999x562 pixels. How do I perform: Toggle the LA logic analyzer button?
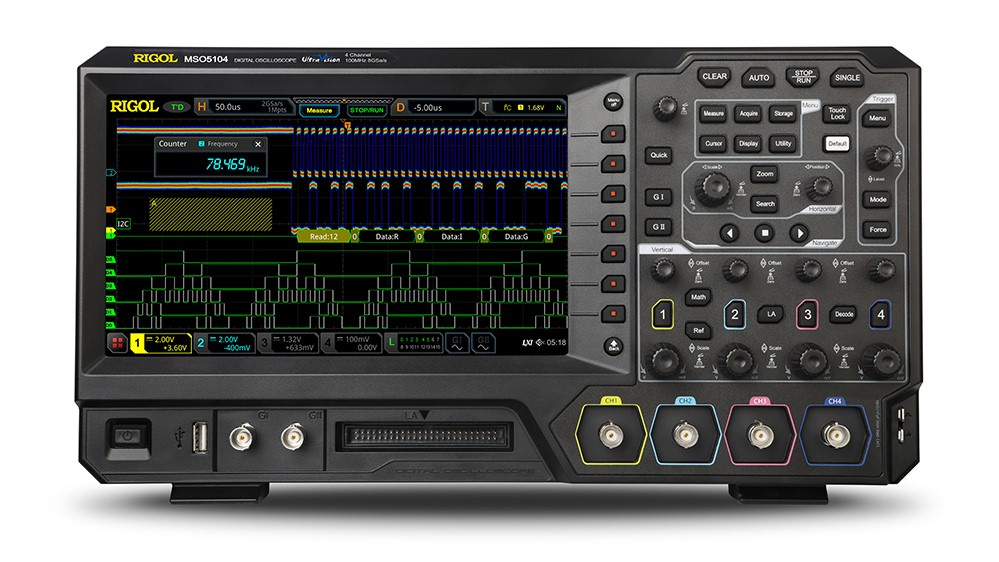click(771, 314)
